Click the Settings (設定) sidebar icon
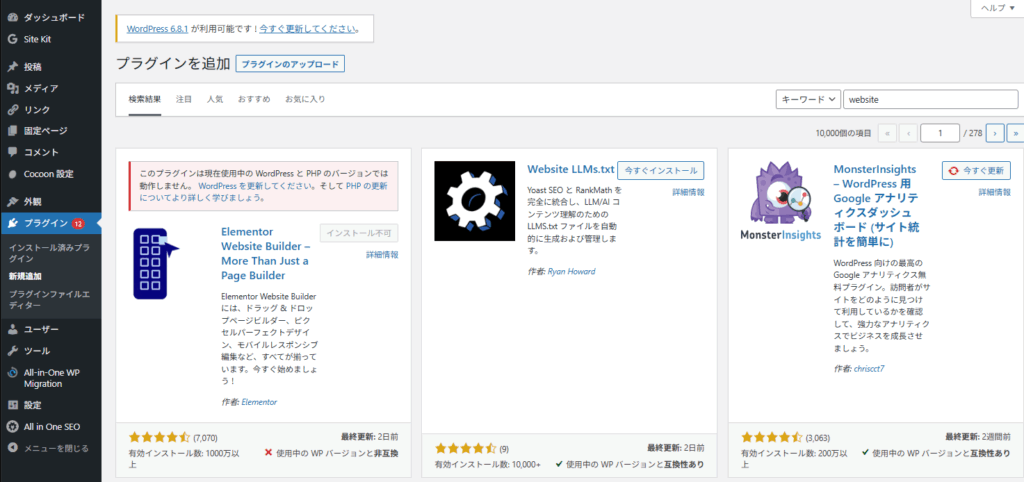The width and height of the screenshot is (1024, 482). [x=12, y=405]
